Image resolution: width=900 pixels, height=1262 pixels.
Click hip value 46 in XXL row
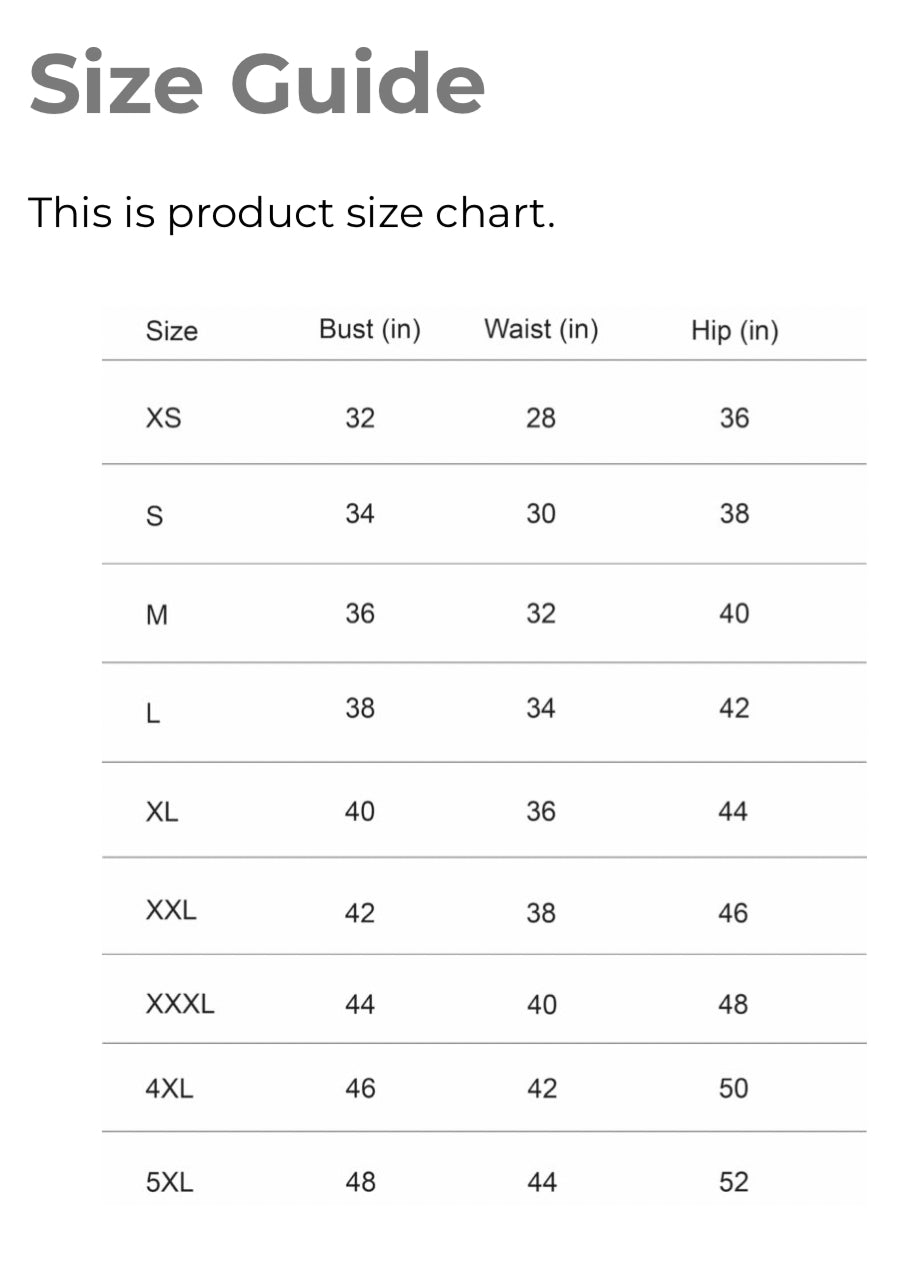[x=733, y=912]
